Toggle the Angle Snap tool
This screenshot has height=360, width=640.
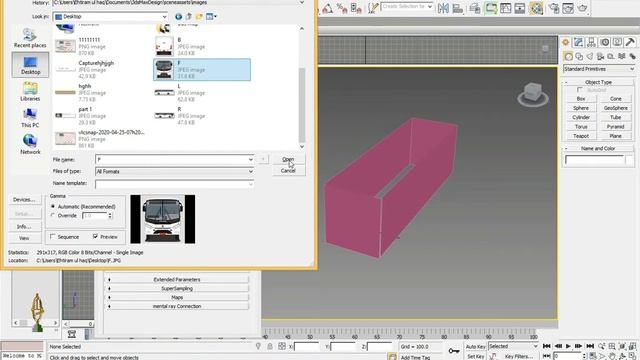click(328, 8)
